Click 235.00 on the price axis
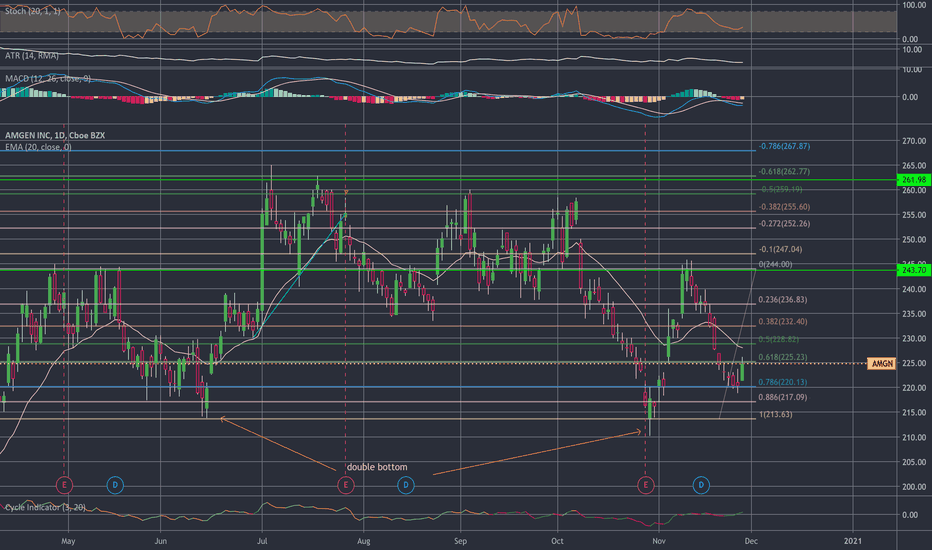 coord(914,314)
